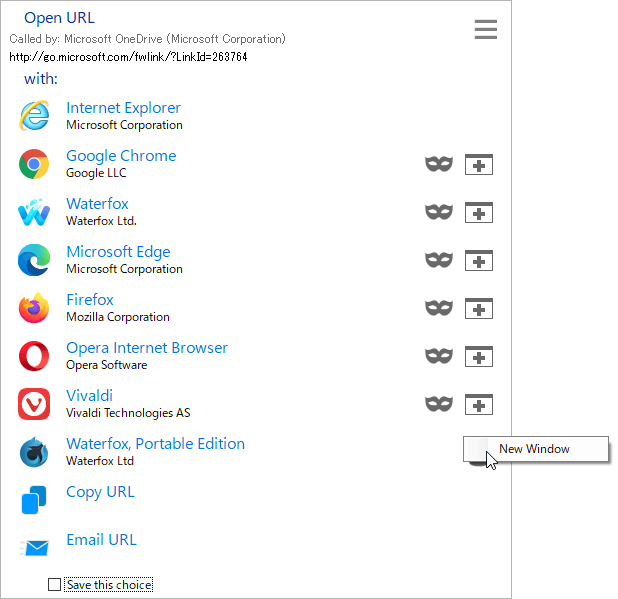Viewport: 618px width, 599px height.
Task: Click the Internet Explorer logo icon
Action: 34,115
